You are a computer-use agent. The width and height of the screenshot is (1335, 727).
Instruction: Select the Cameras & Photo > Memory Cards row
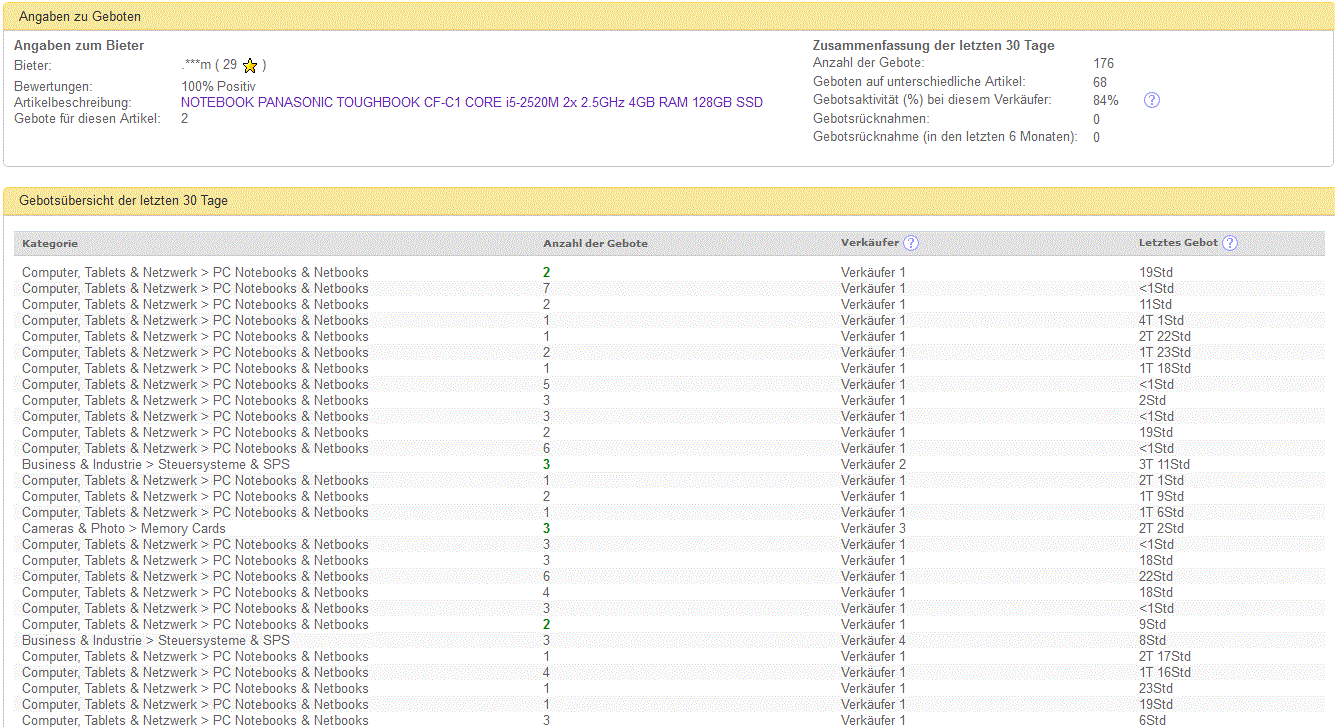click(x=124, y=528)
